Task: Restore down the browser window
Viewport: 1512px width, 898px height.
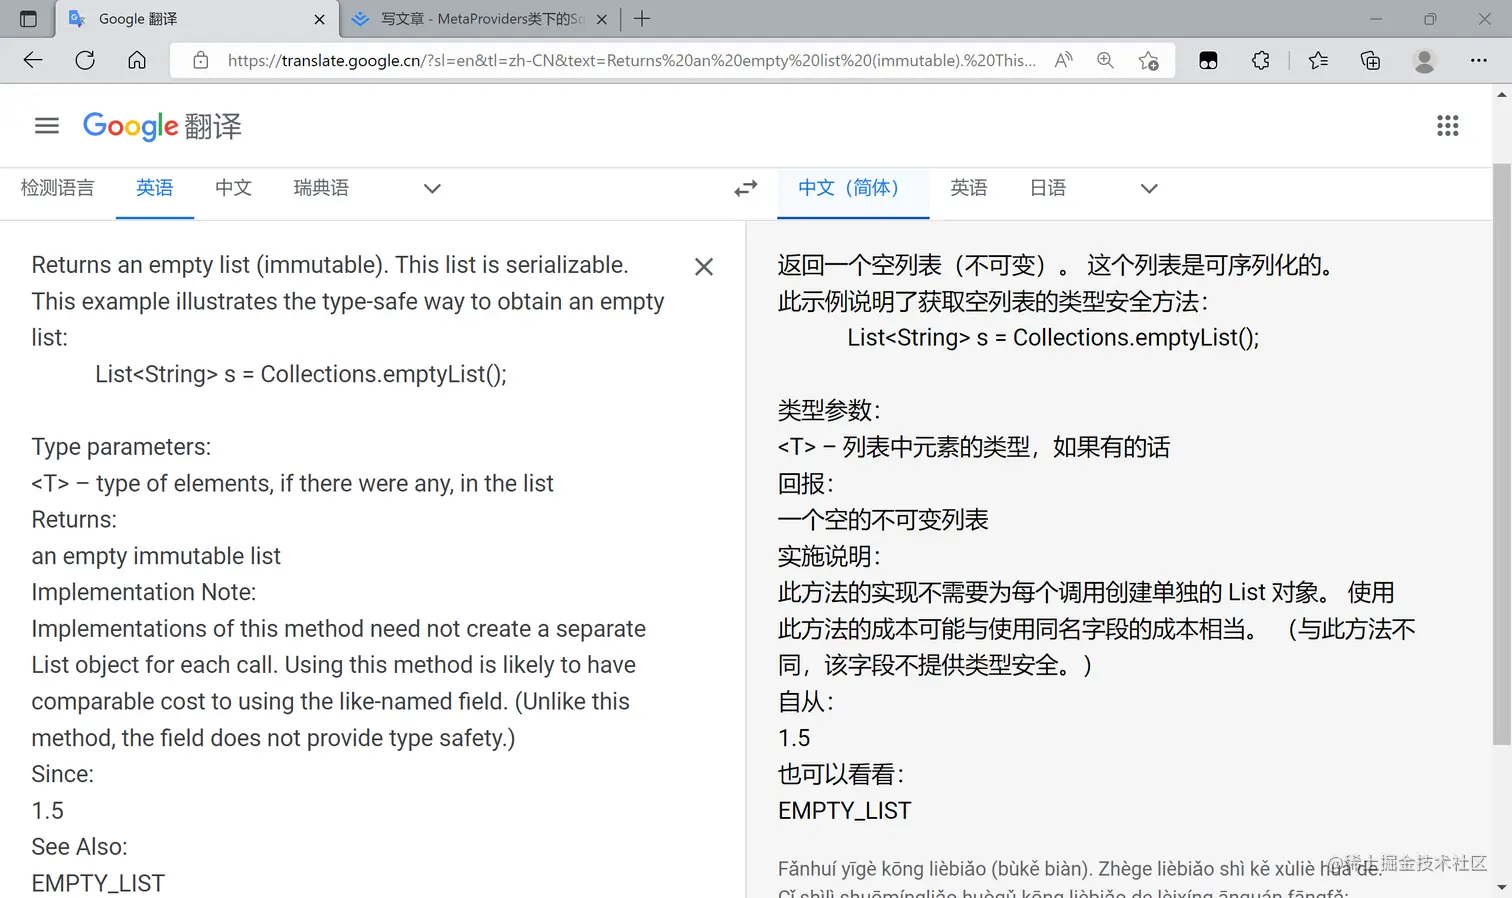Action: [x=1430, y=19]
